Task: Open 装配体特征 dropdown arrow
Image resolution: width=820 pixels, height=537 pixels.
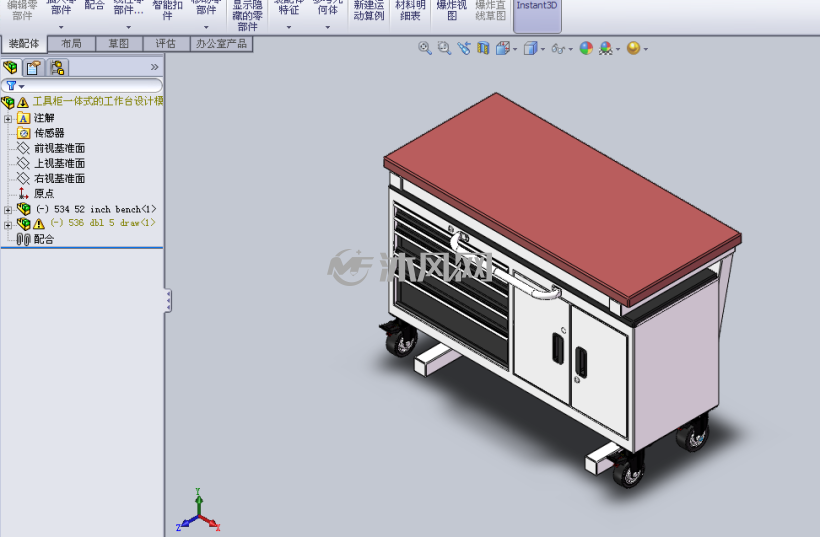Action: [289, 27]
